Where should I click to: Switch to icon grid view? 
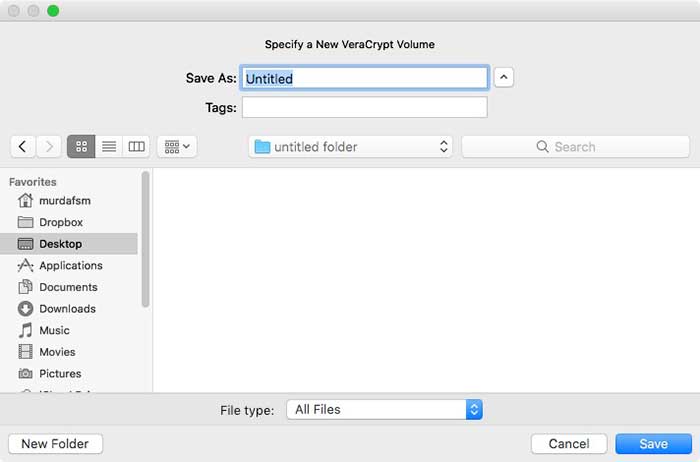coord(81,146)
